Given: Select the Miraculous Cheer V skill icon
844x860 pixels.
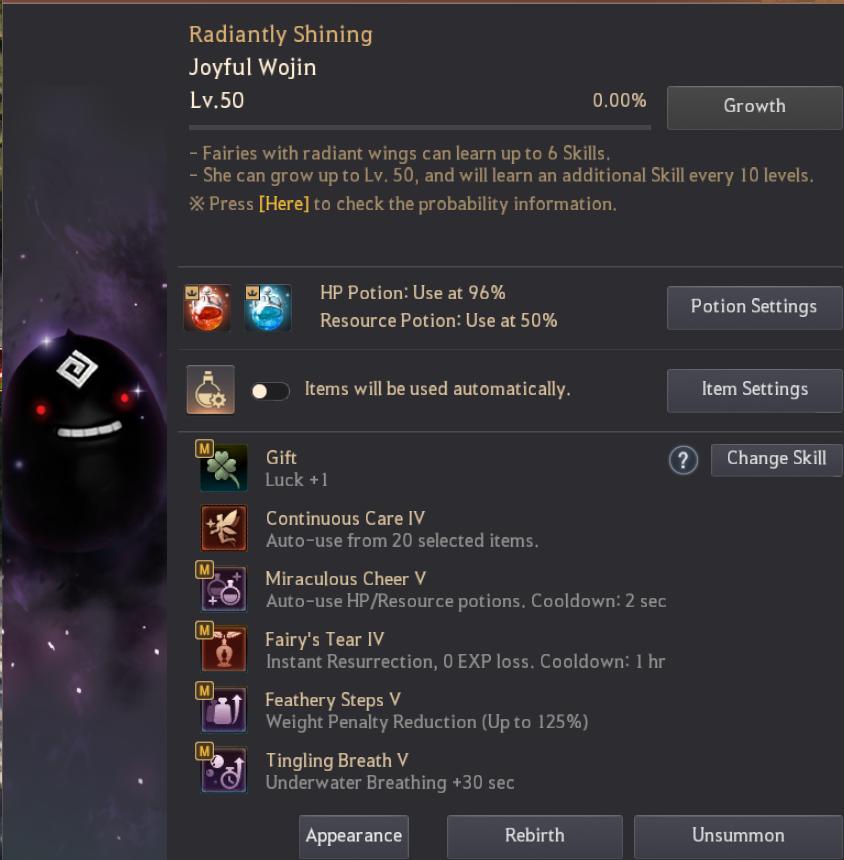Looking at the screenshot, I should 224,589.
